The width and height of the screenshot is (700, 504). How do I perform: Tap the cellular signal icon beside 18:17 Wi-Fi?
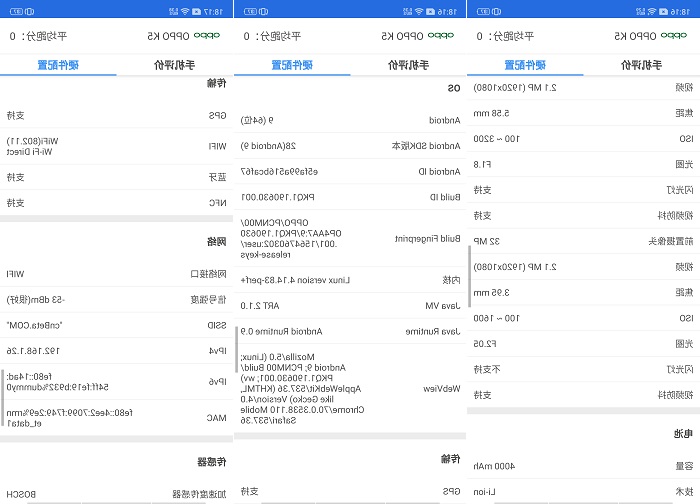pyautogui.click(x=174, y=12)
